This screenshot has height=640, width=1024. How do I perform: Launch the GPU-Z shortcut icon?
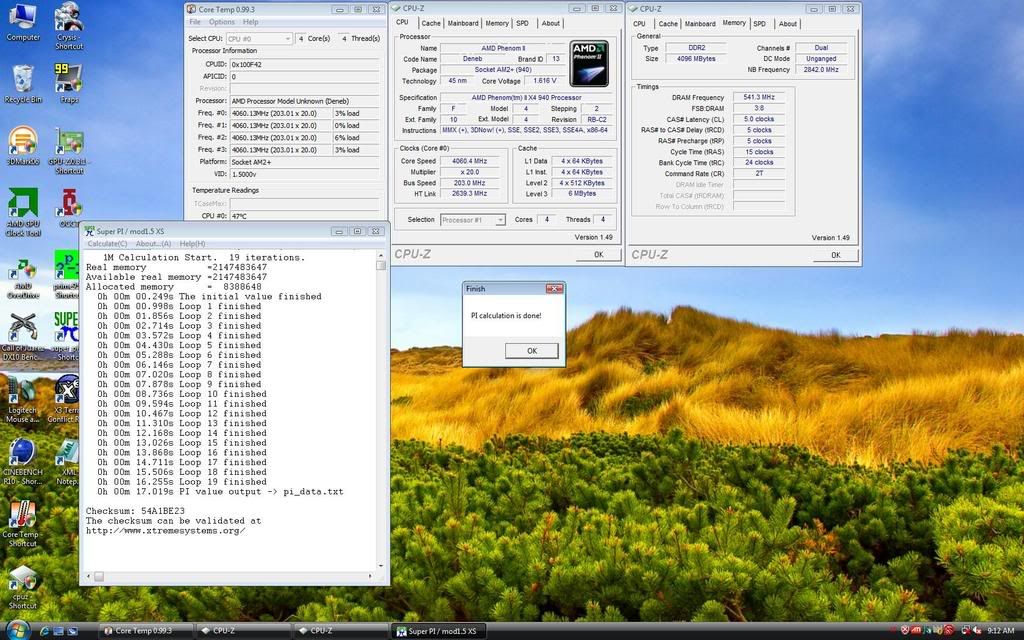pos(69,151)
